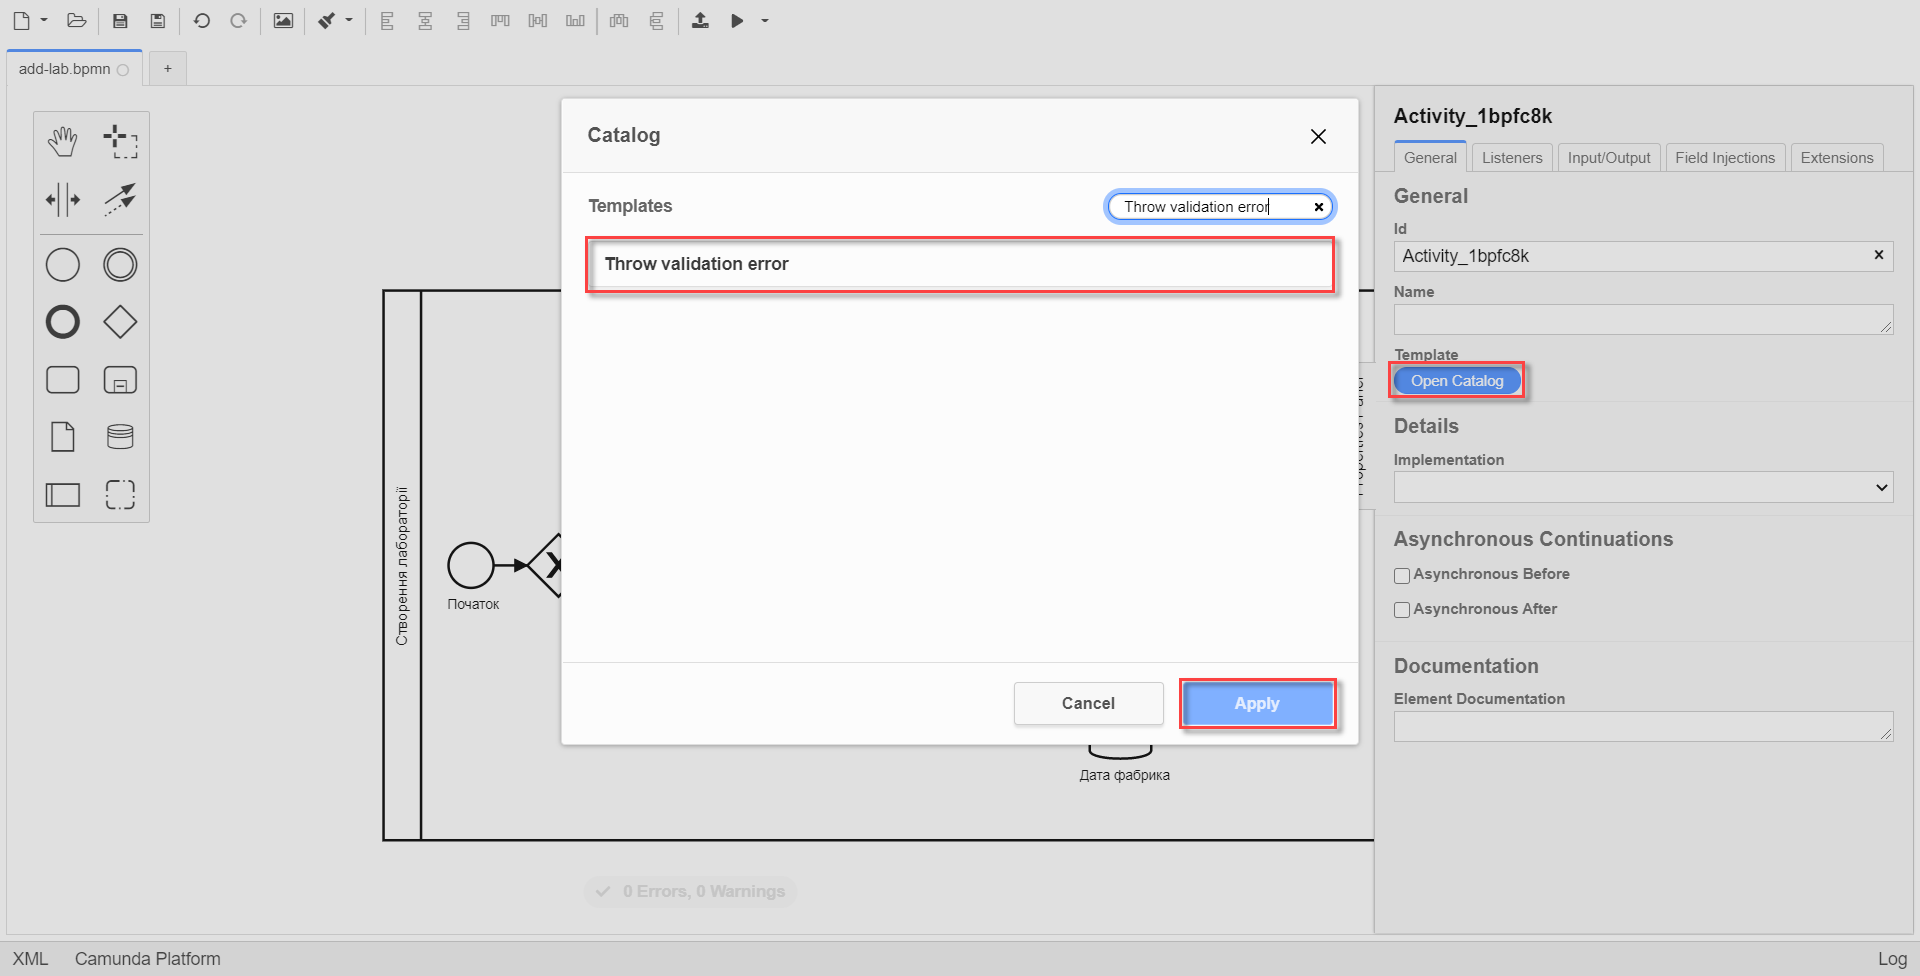Image resolution: width=1920 pixels, height=976 pixels.
Task: Align elements to top
Action: point(500,20)
